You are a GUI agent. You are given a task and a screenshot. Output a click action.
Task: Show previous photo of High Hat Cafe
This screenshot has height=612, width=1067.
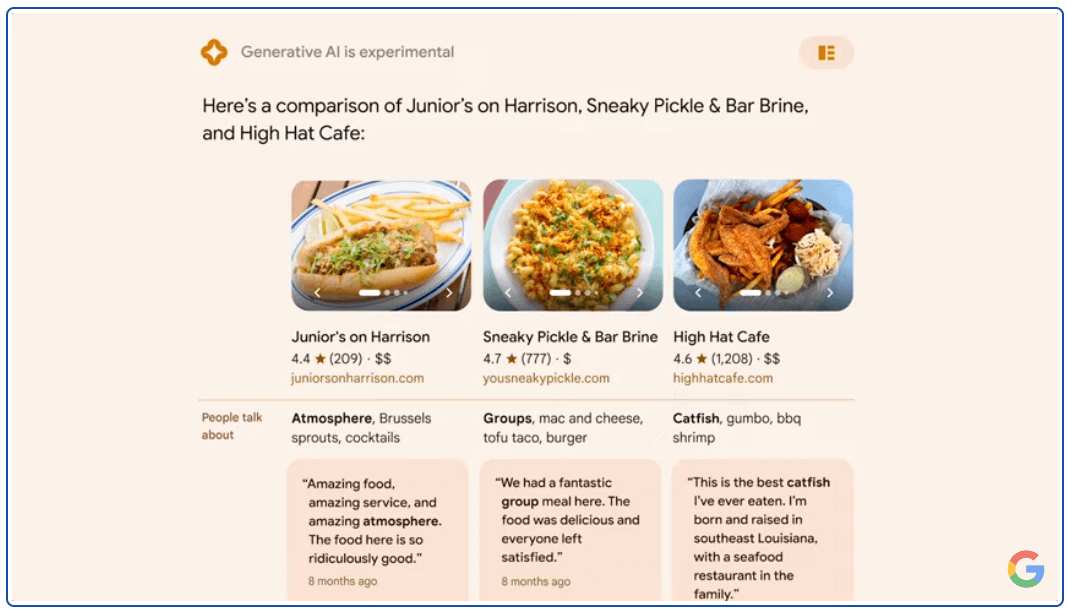[x=698, y=293]
